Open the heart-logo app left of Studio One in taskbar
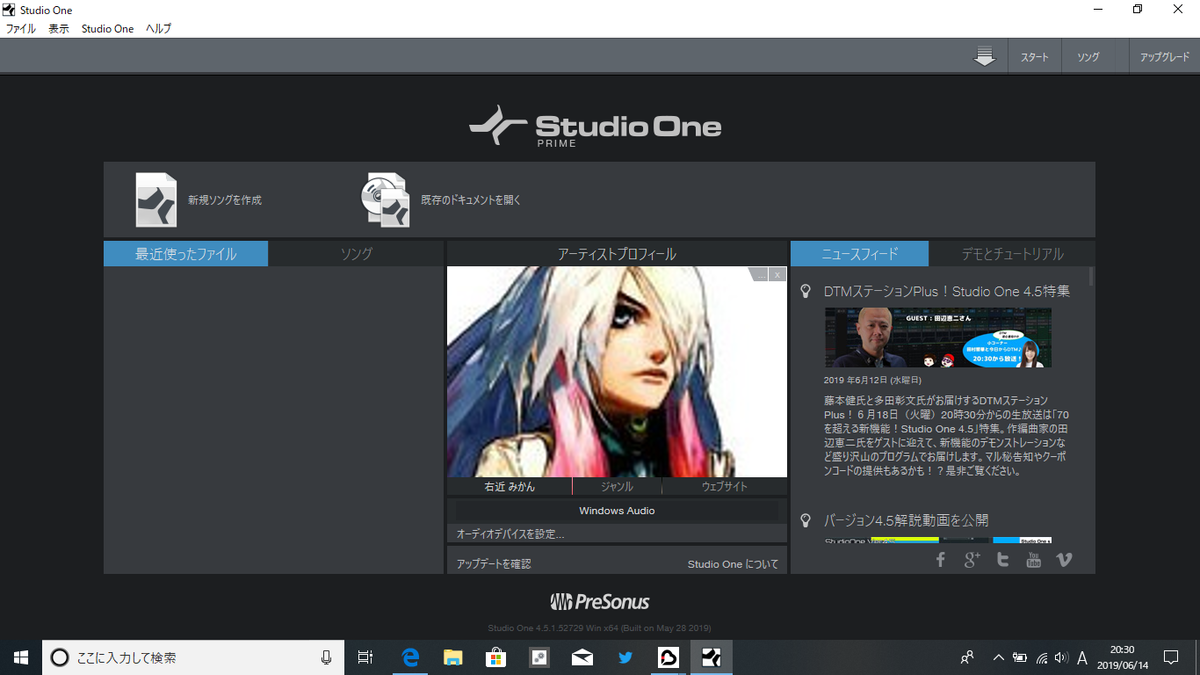1200x675 pixels. pyautogui.click(x=668, y=657)
